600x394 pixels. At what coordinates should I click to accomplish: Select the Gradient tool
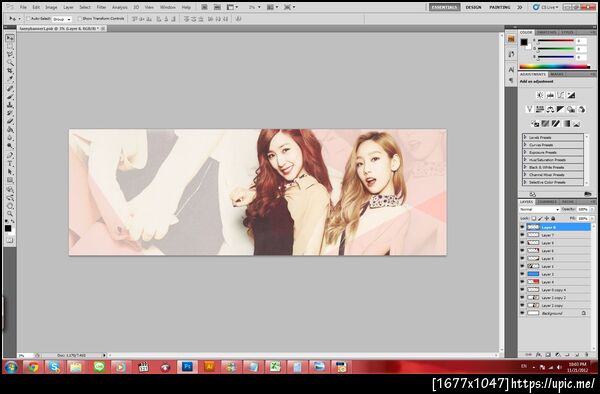[x=10, y=130]
